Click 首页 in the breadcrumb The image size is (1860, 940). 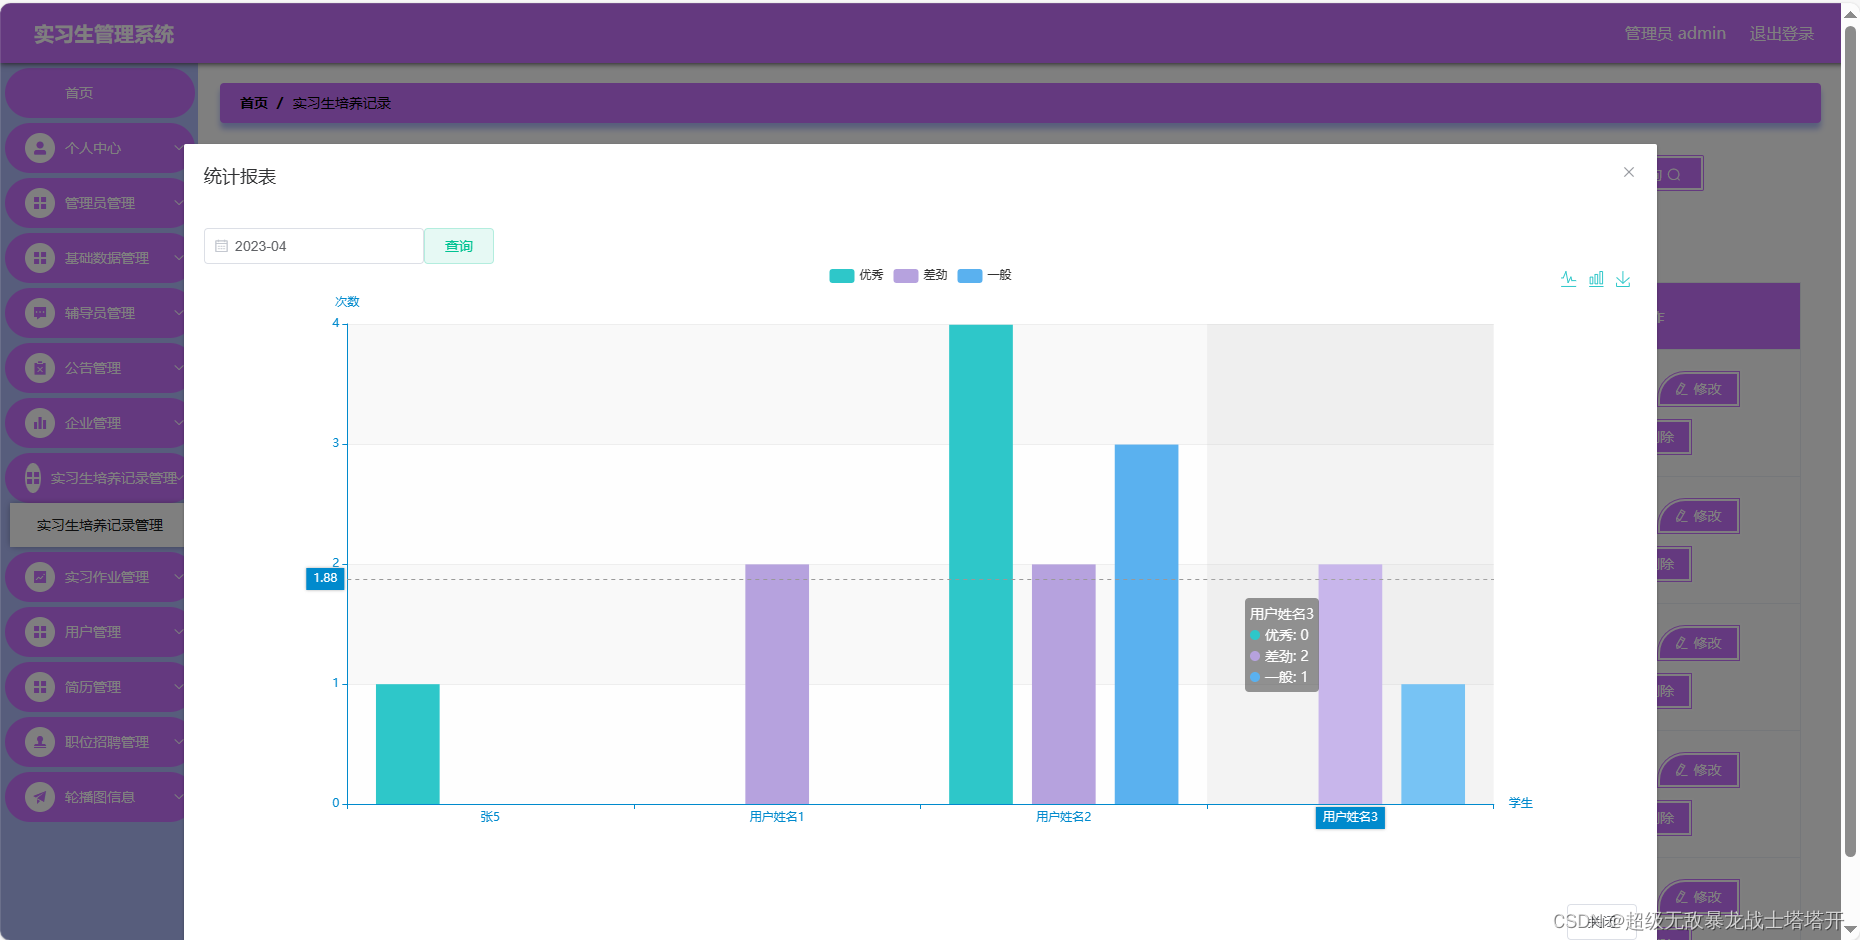[254, 103]
